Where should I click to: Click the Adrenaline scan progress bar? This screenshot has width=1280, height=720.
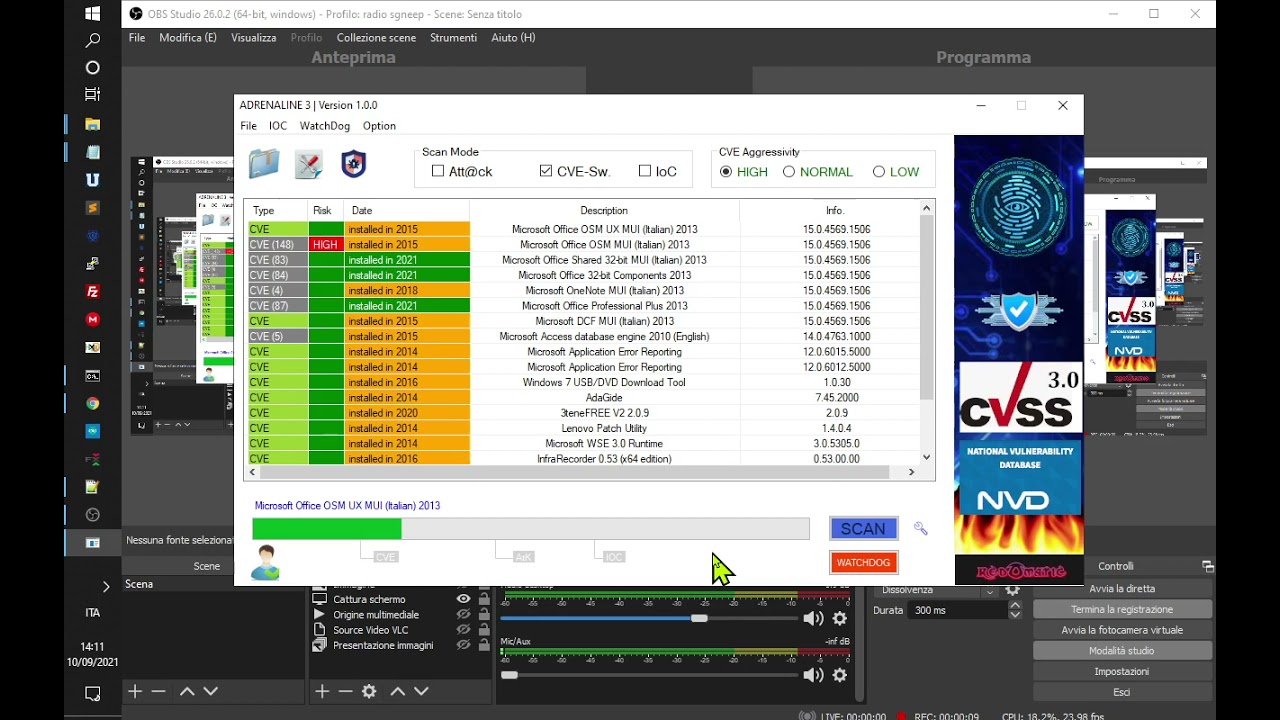[x=531, y=529]
